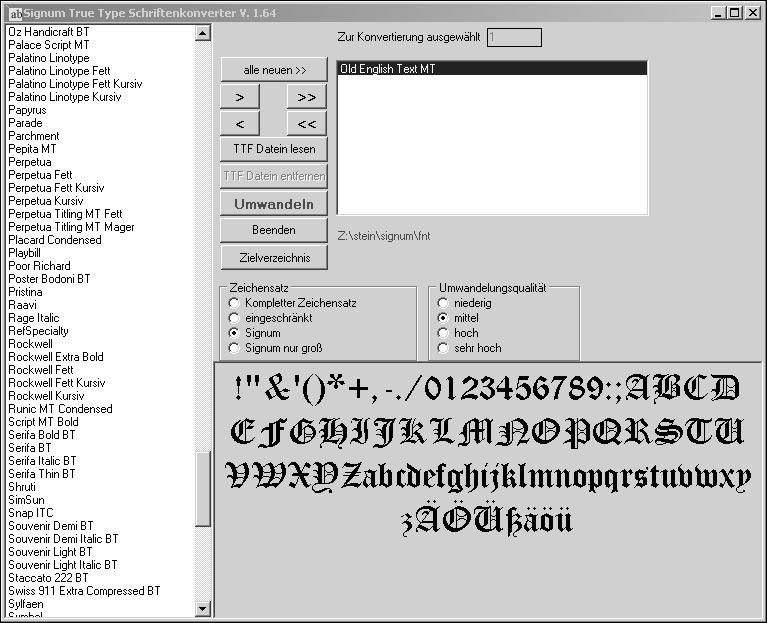Click the application icon in title bar

15,13
